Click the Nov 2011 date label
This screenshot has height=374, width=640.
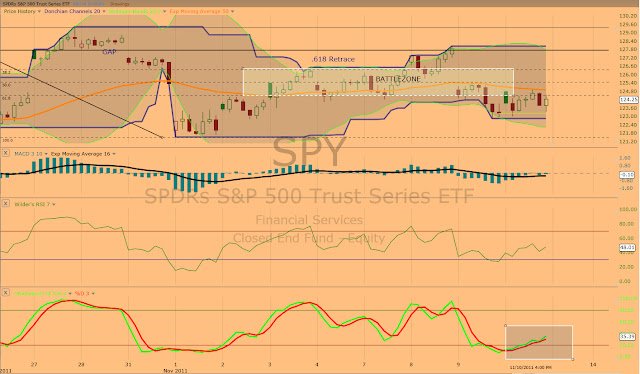click(175, 371)
